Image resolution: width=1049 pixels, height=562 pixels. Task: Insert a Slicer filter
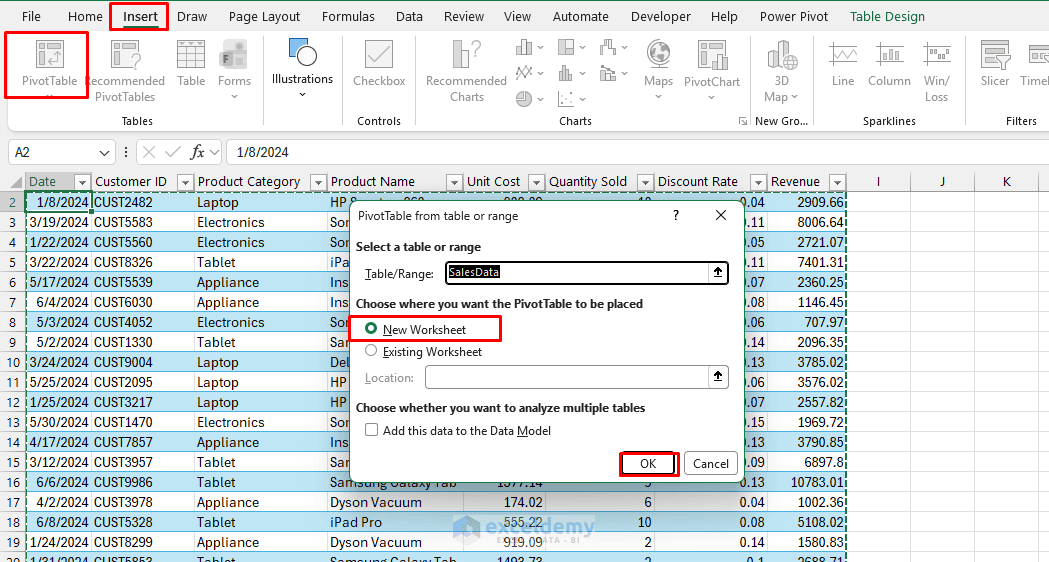coord(995,64)
